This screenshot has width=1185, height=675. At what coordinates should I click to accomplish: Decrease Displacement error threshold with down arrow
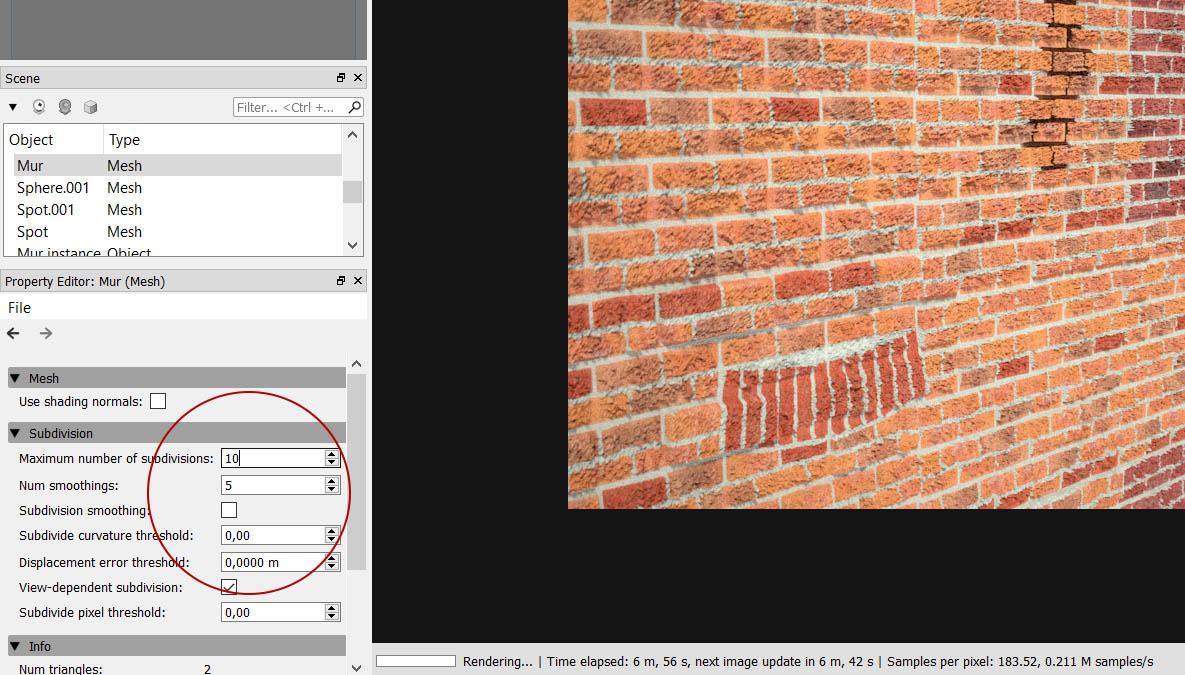pyautogui.click(x=332, y=567)
